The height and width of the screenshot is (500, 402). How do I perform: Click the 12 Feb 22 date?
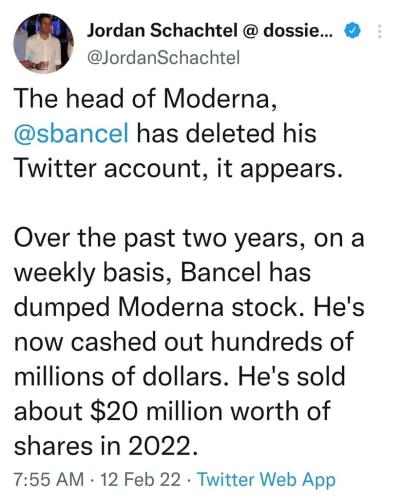tap(140, 479)
